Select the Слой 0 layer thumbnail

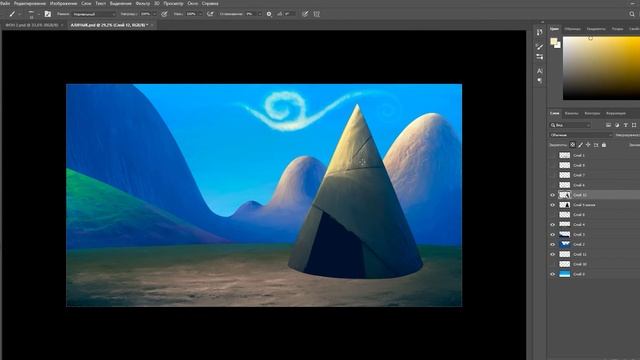[x=564, y=274]
